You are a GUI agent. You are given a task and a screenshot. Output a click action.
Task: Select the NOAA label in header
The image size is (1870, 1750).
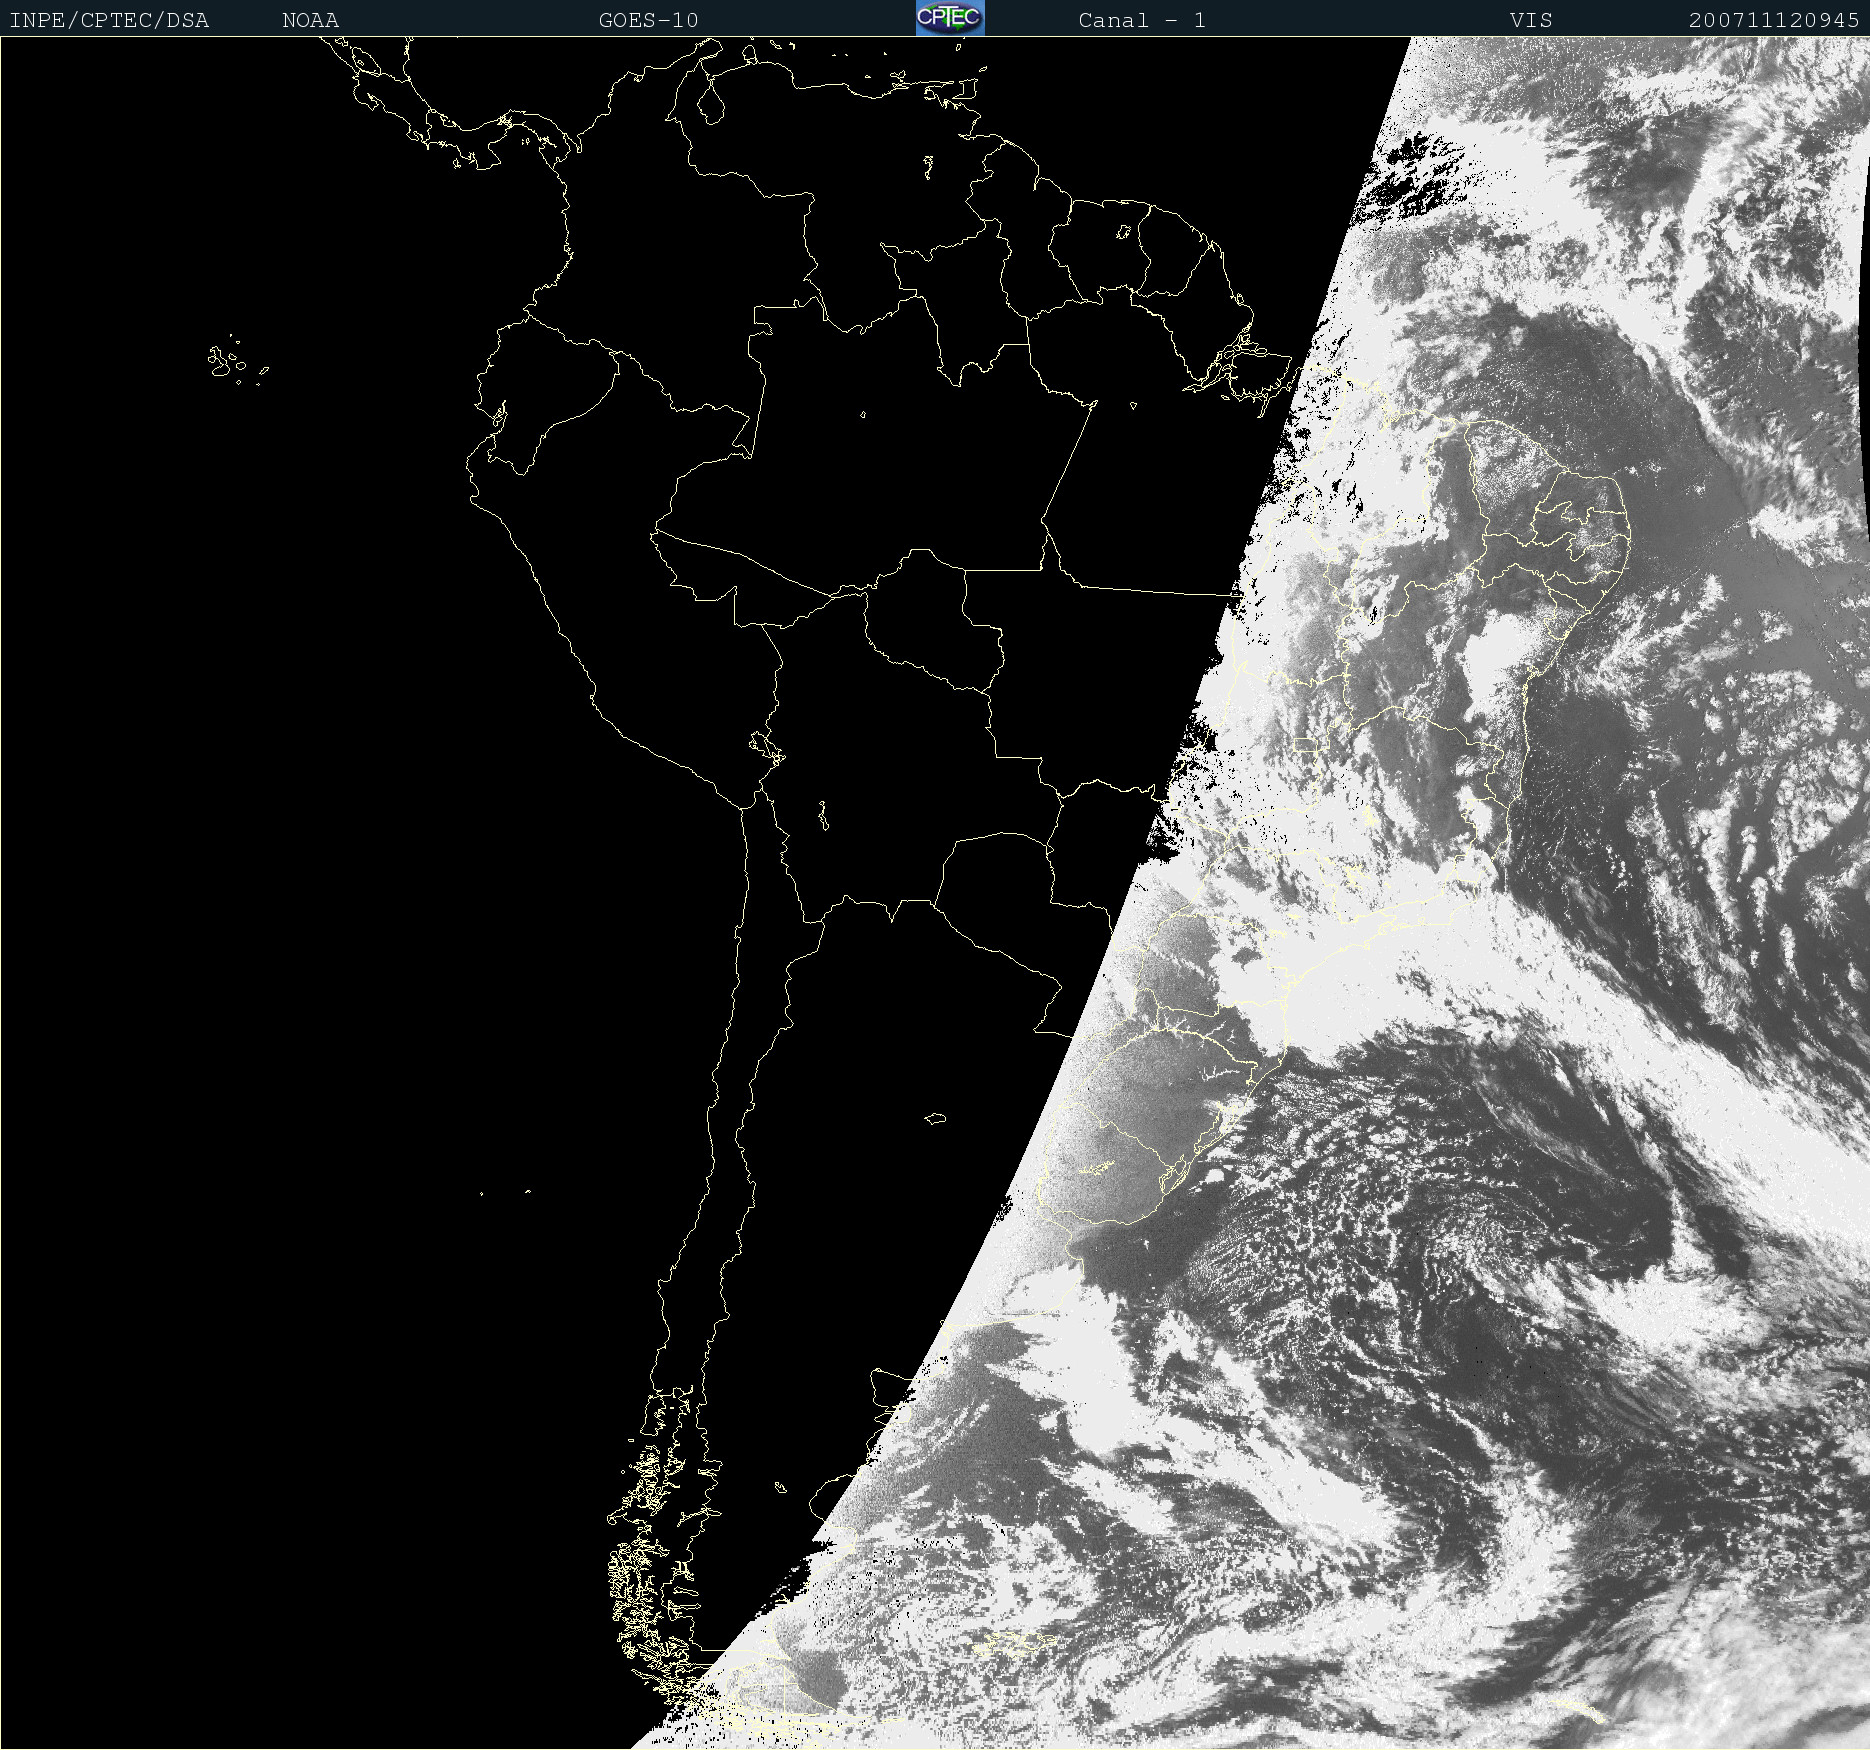[x=310, y=20]
